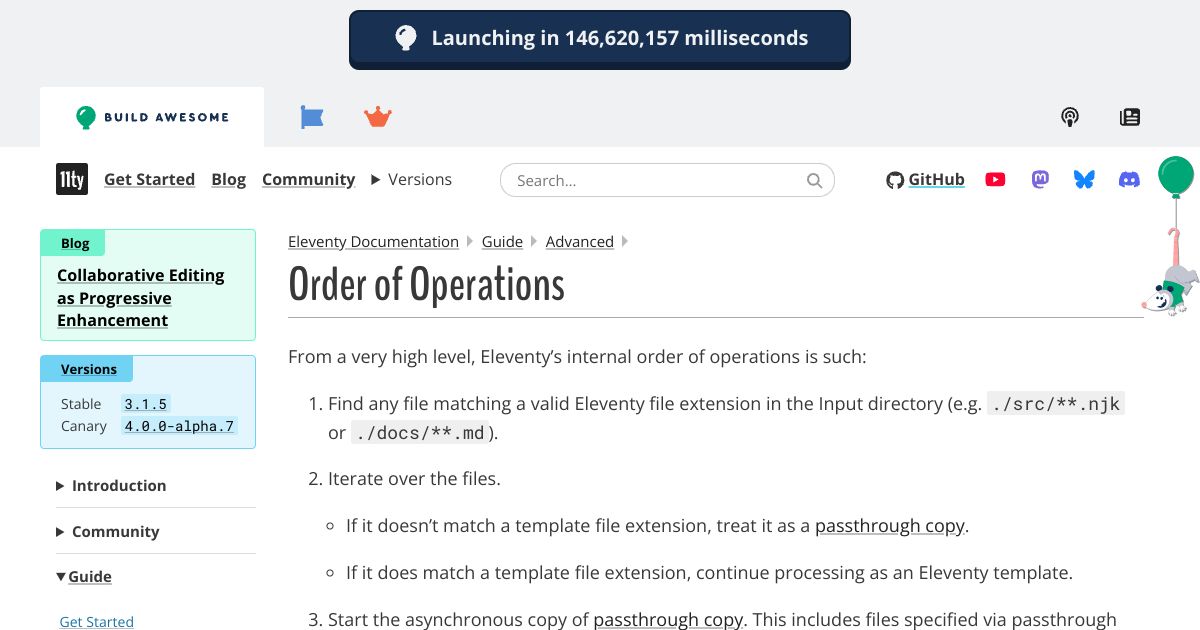Click the Launching countdown banner
This screenshot has height=630, width=1200.
point(600,40)
